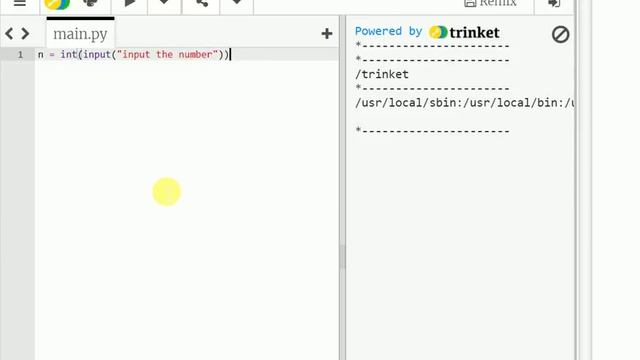The height and width of the screenshot is (360, 640).
Task: Go to the previous file tab with left chevron
Action: (x=9, y=33)
